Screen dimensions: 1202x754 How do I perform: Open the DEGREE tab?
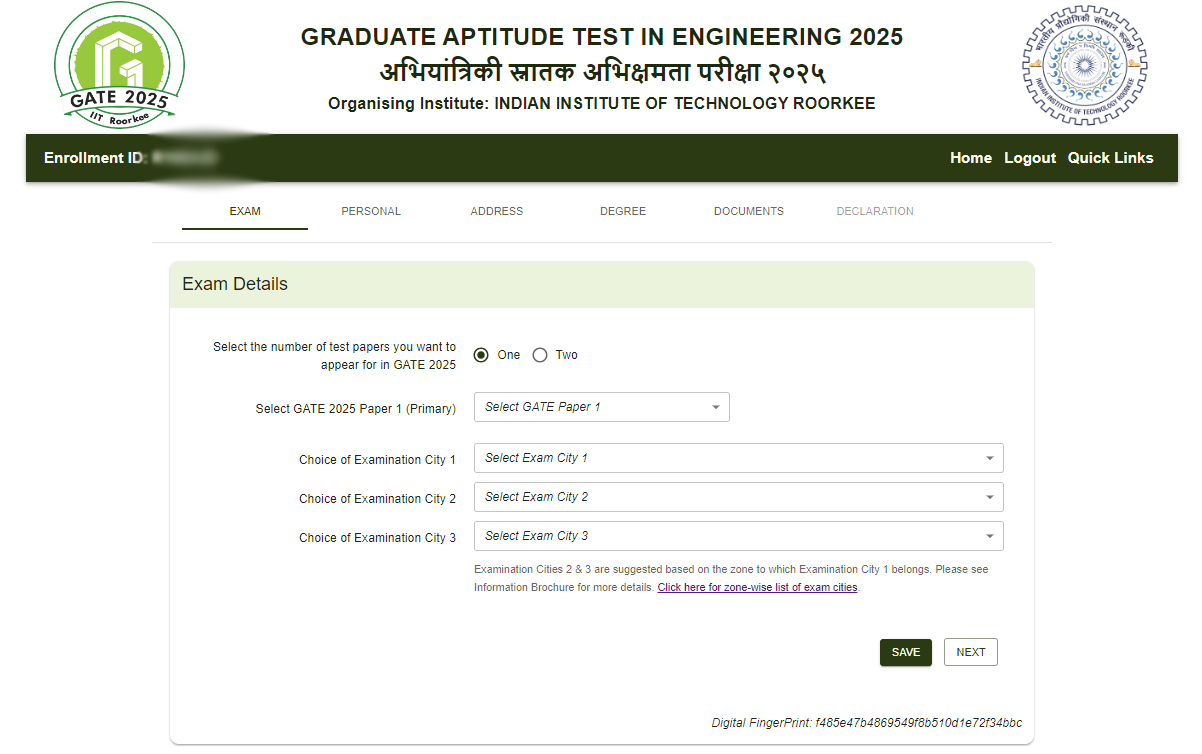pyautogui.click(x=623, y=211)
